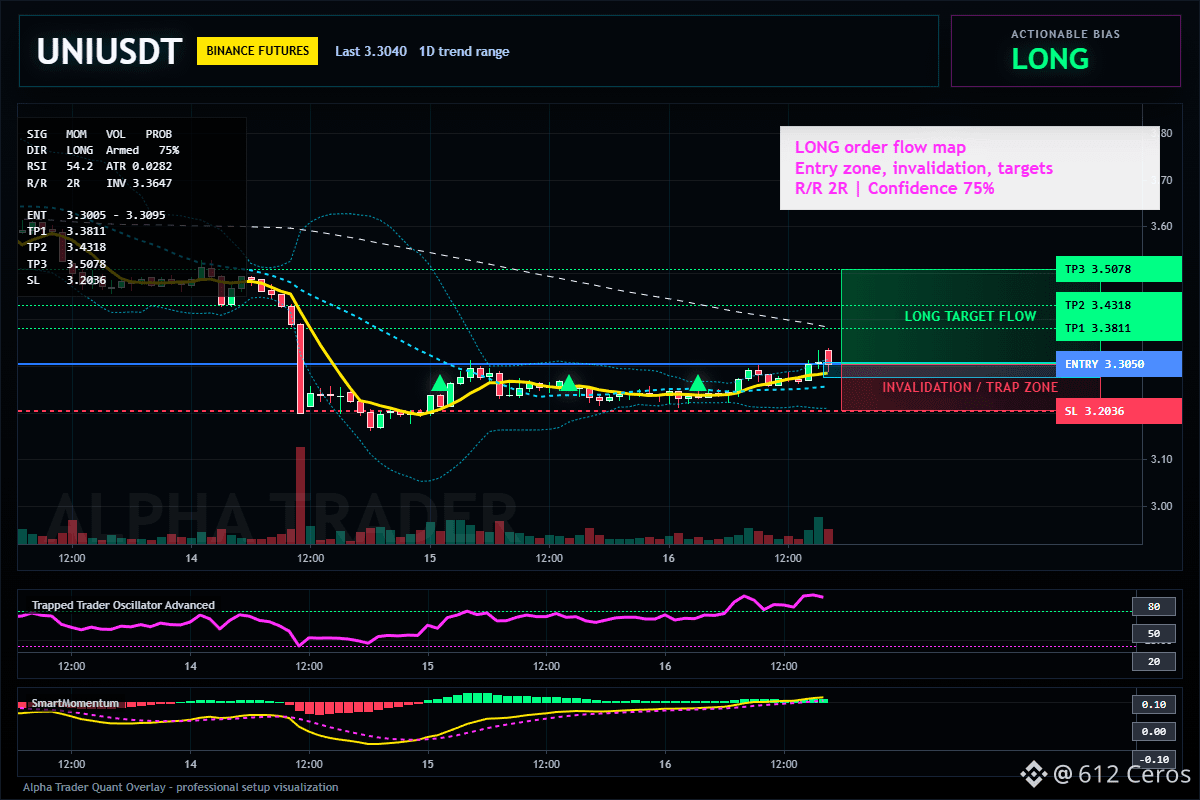This screenshot has width=1200, height=800.
Task: Click the INV 3.3647 value in stats panel
Action: 139,183
